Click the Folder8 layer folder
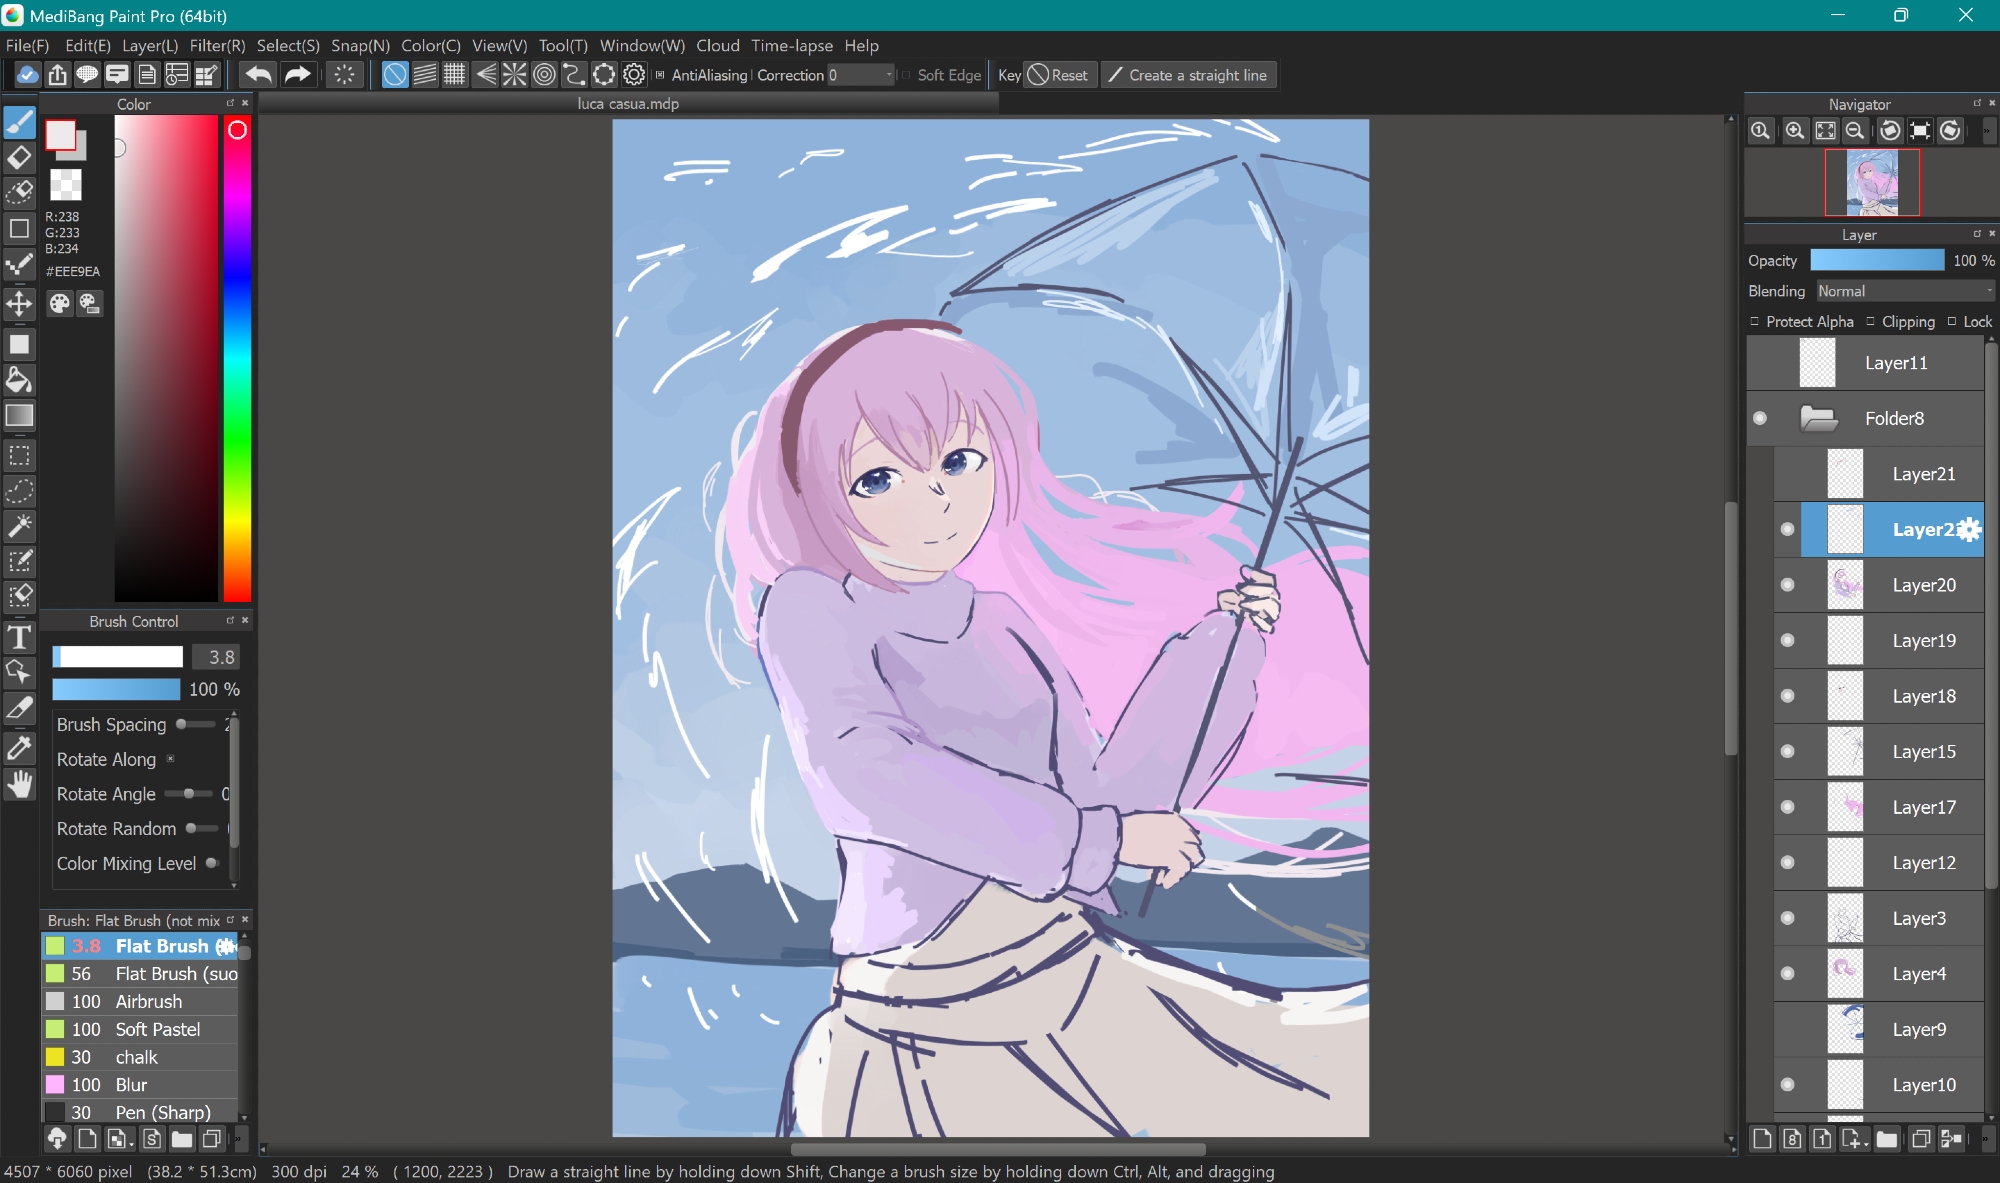The height and width of the screenshot is (1183, 2000). point(1893,418)
